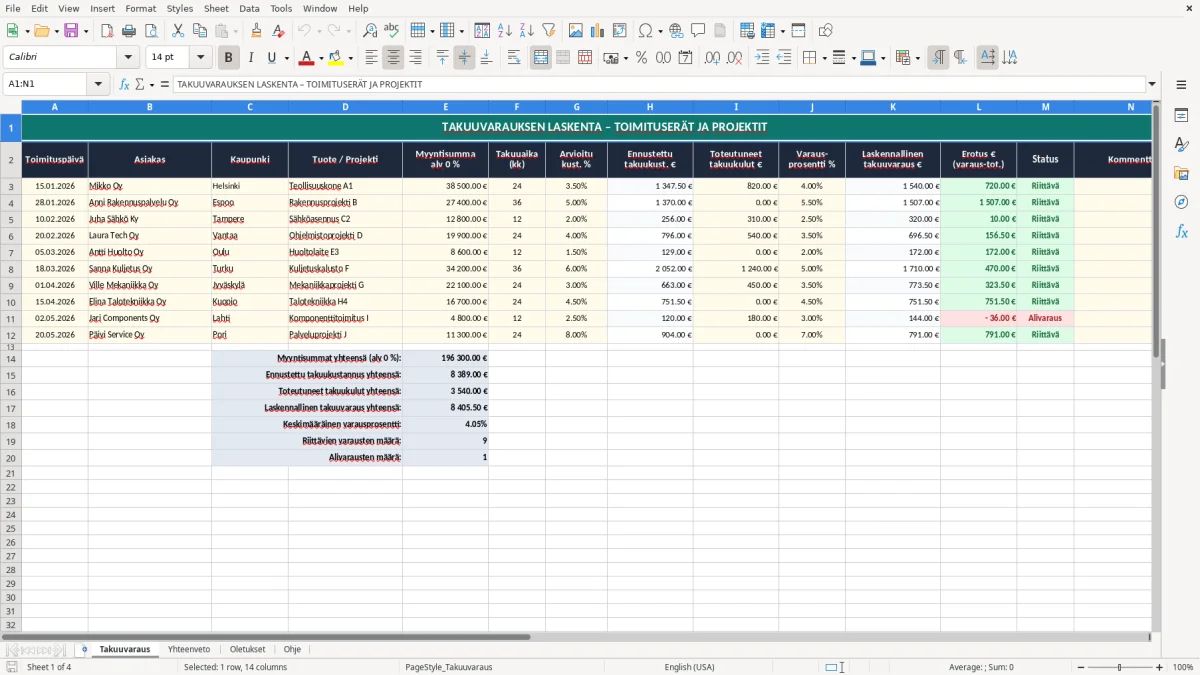
Task: Click inside the formula input line
Action: (658, 84)
